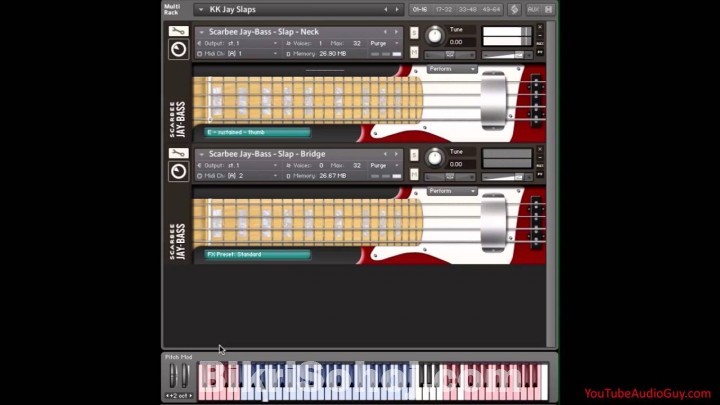Click the volume slider on Slap - Neck

[x=507, y=55]
